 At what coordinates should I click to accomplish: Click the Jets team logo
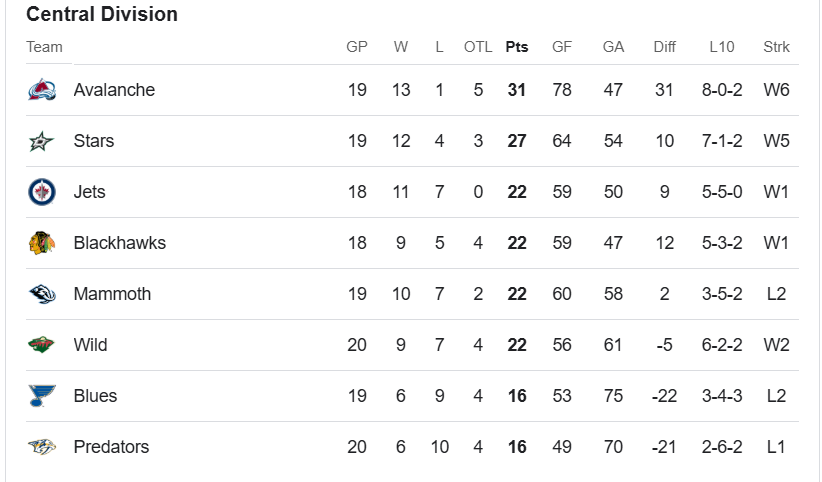[x=42, y=192]
